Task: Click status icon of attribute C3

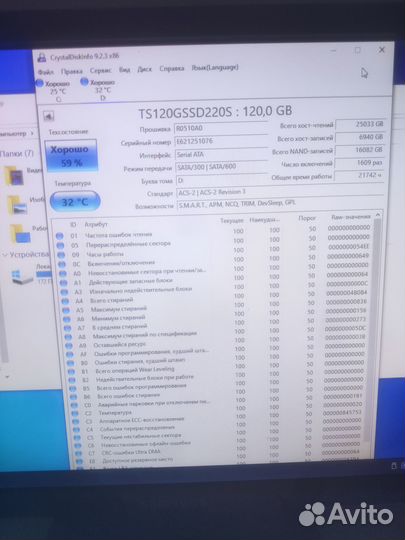Action: coord(76,422)
